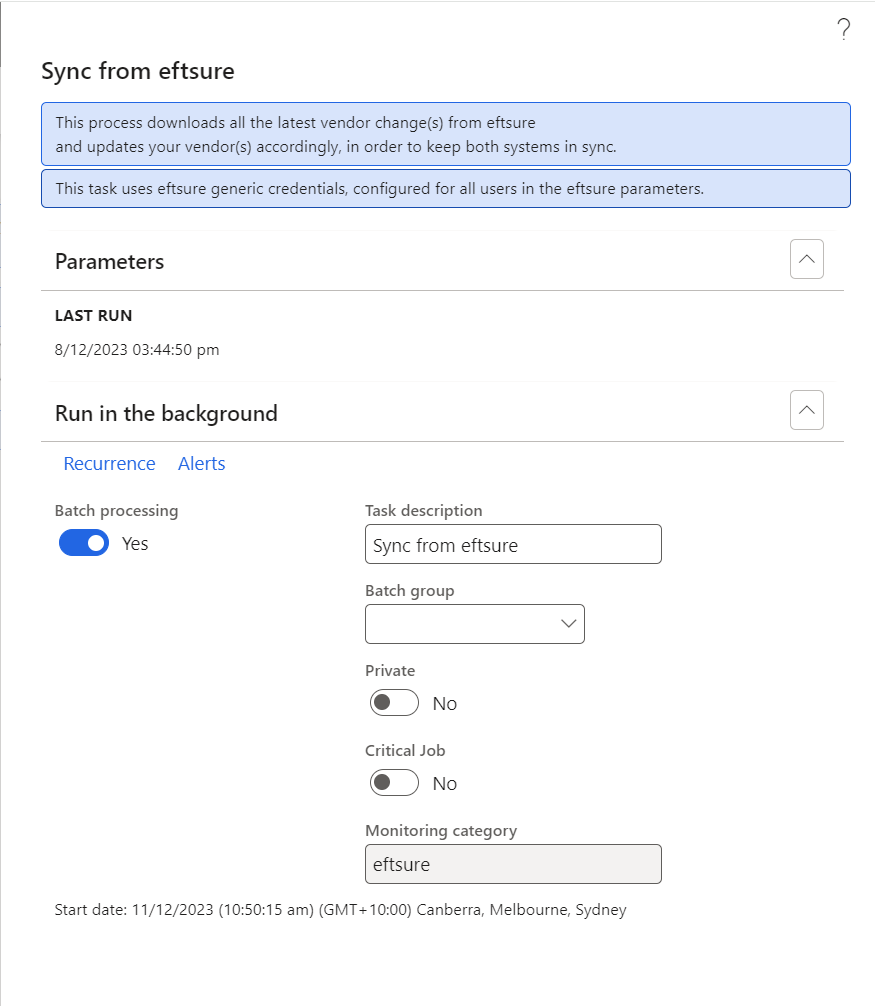This screenshot has height=1006, width=875.
Task: Select the last run timestamp value
Action: (137, 350)
